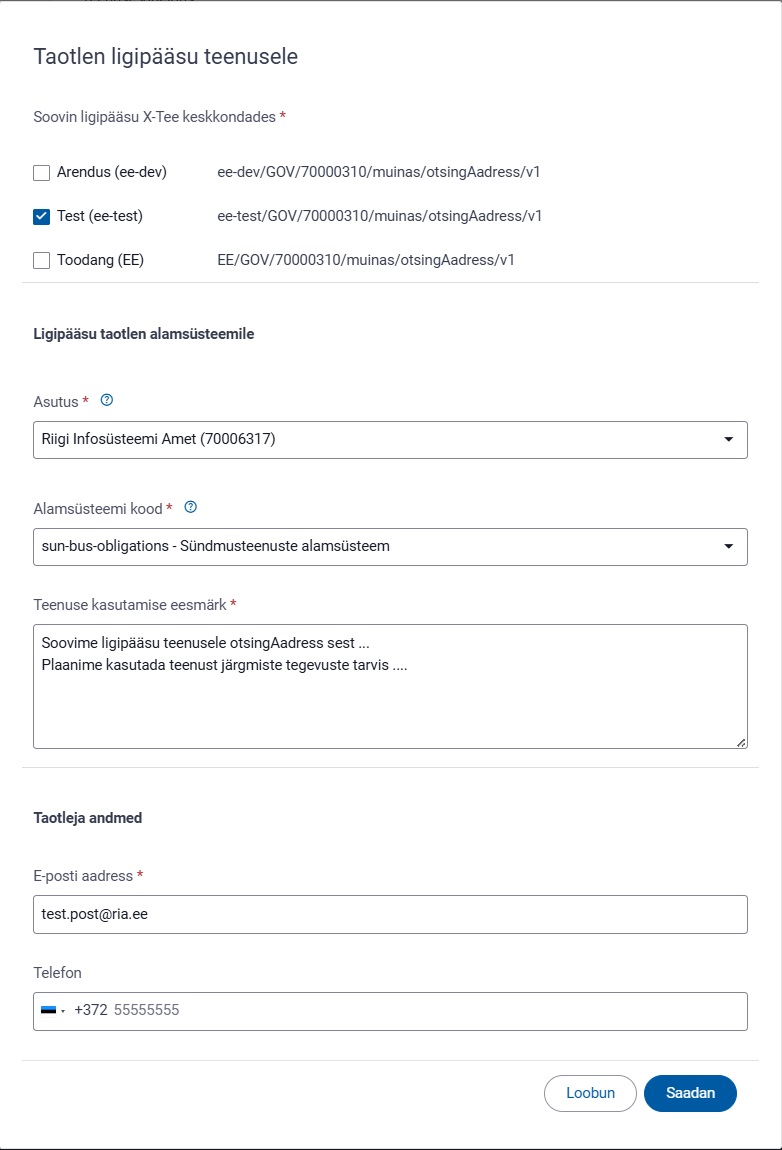Expand the Asutus dropdown arrow
782x1150 pixels.
[728, 439]
